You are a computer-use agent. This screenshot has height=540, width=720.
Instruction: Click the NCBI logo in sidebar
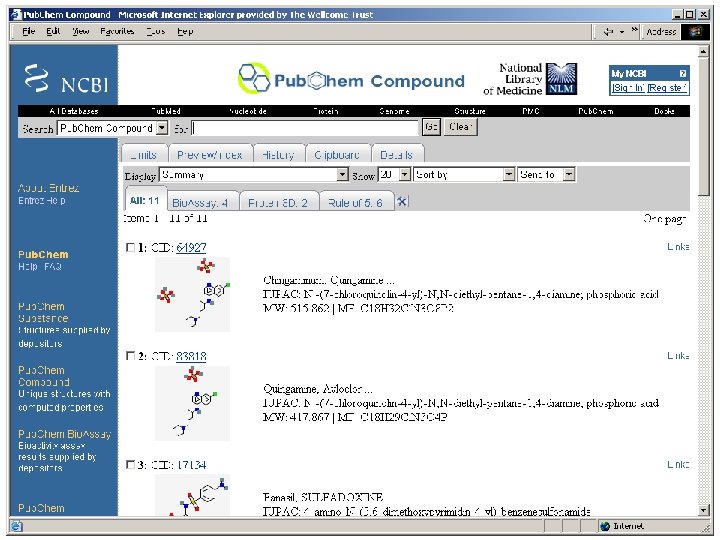65,79
